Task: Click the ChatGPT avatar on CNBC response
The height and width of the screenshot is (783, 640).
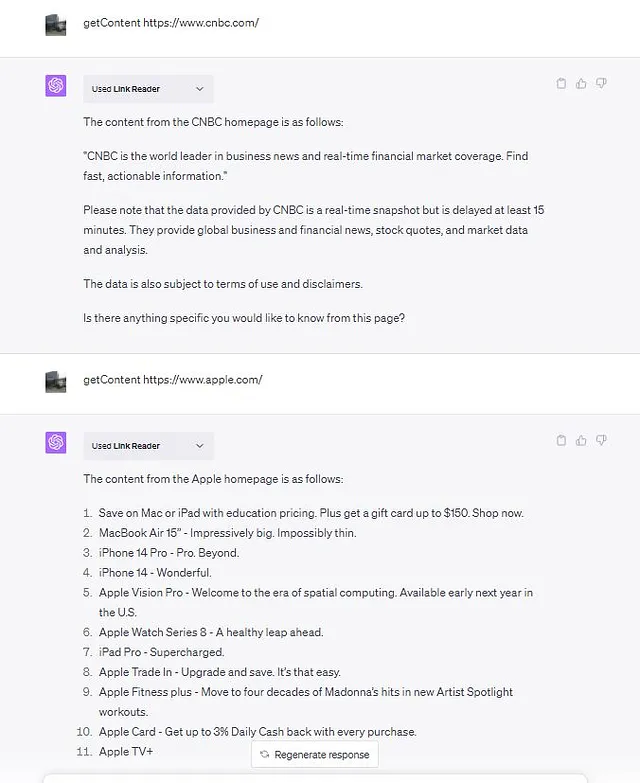Action: (x=56, y=85)
